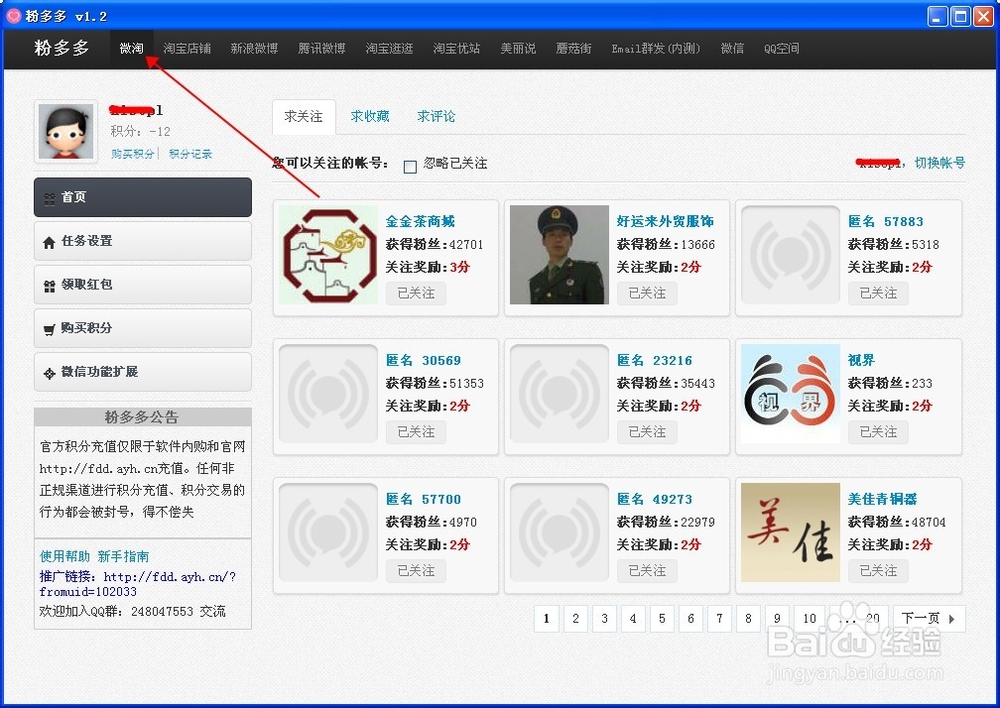Click the 美佳青铜器 calligraphy logo
The width and height of the screenshot is (1000, 708).
point(789,533)
